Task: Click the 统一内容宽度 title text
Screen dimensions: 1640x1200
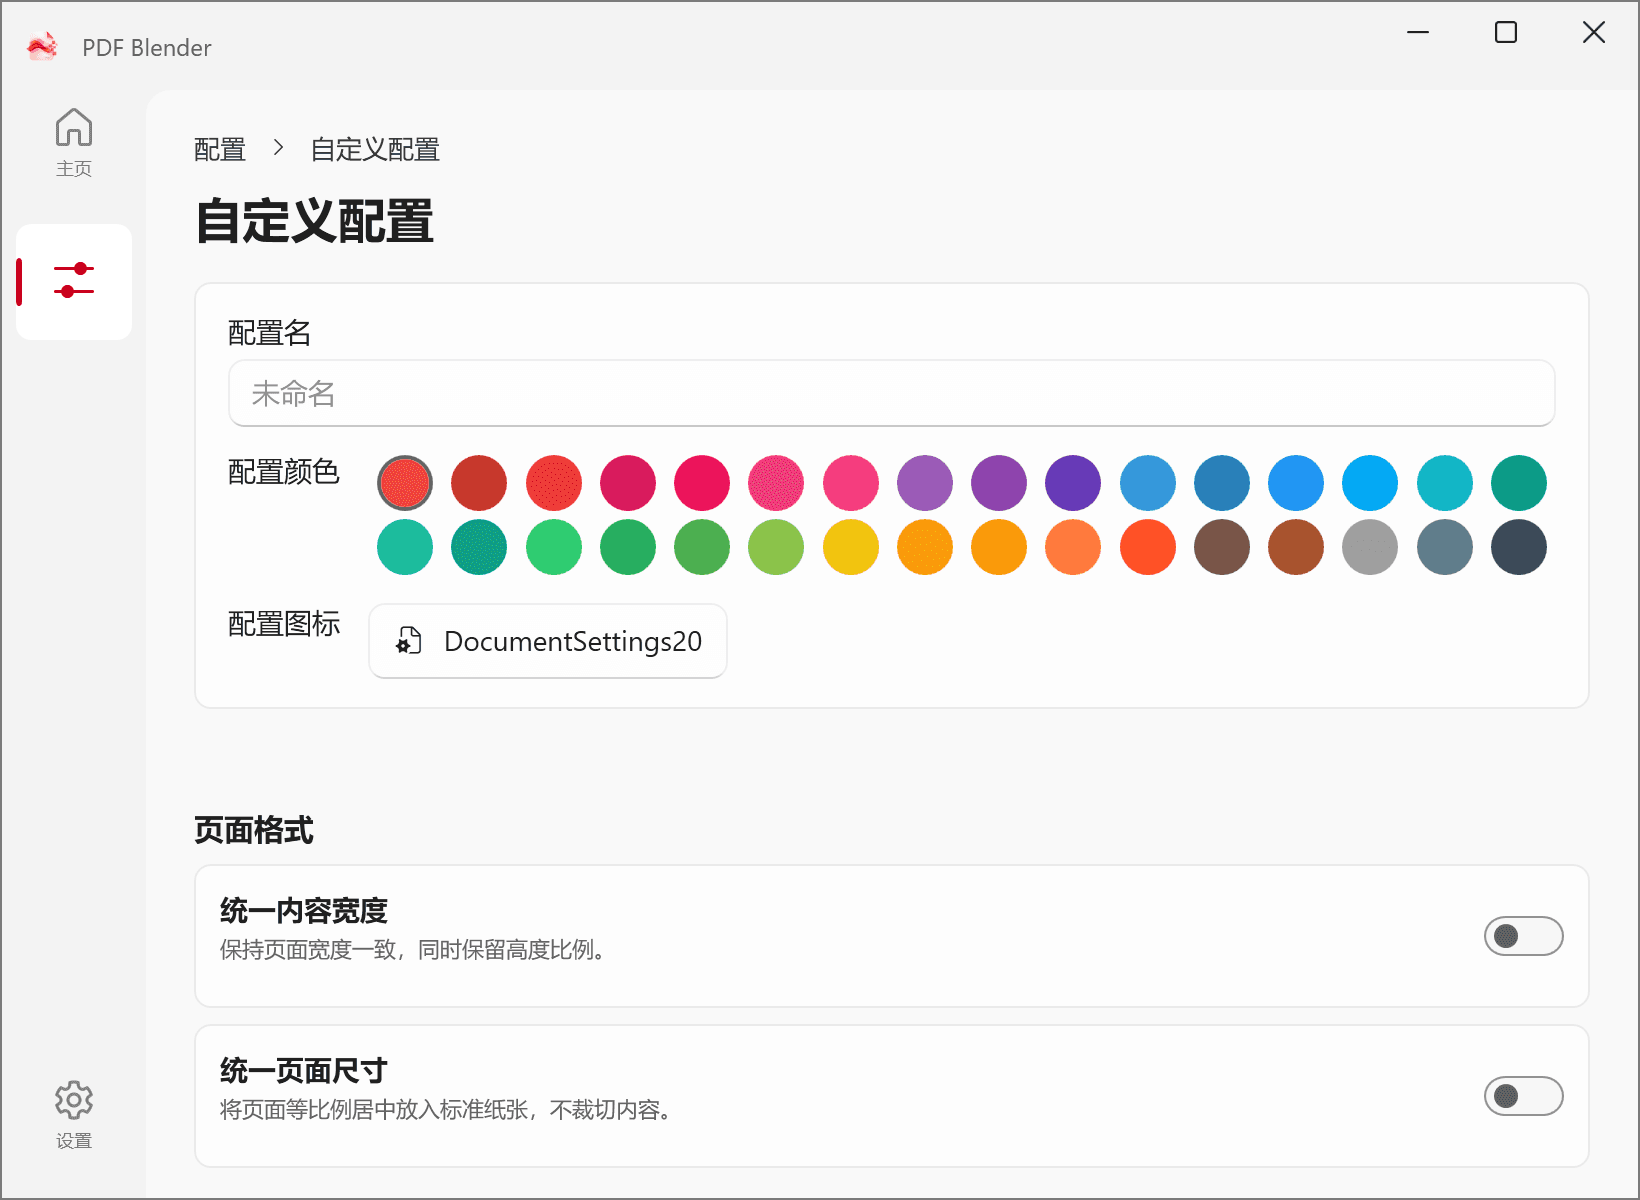Action: pos(304,911)
